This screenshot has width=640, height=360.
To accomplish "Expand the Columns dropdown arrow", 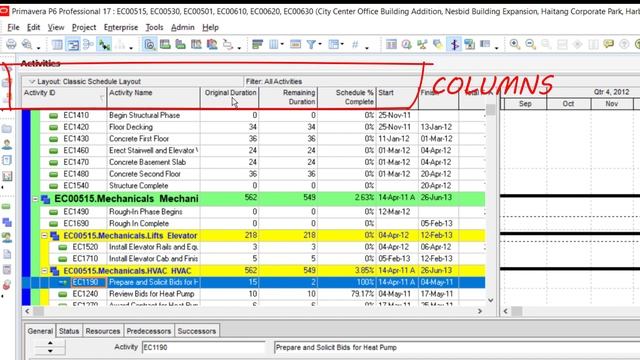I will (x=282, y=44).
